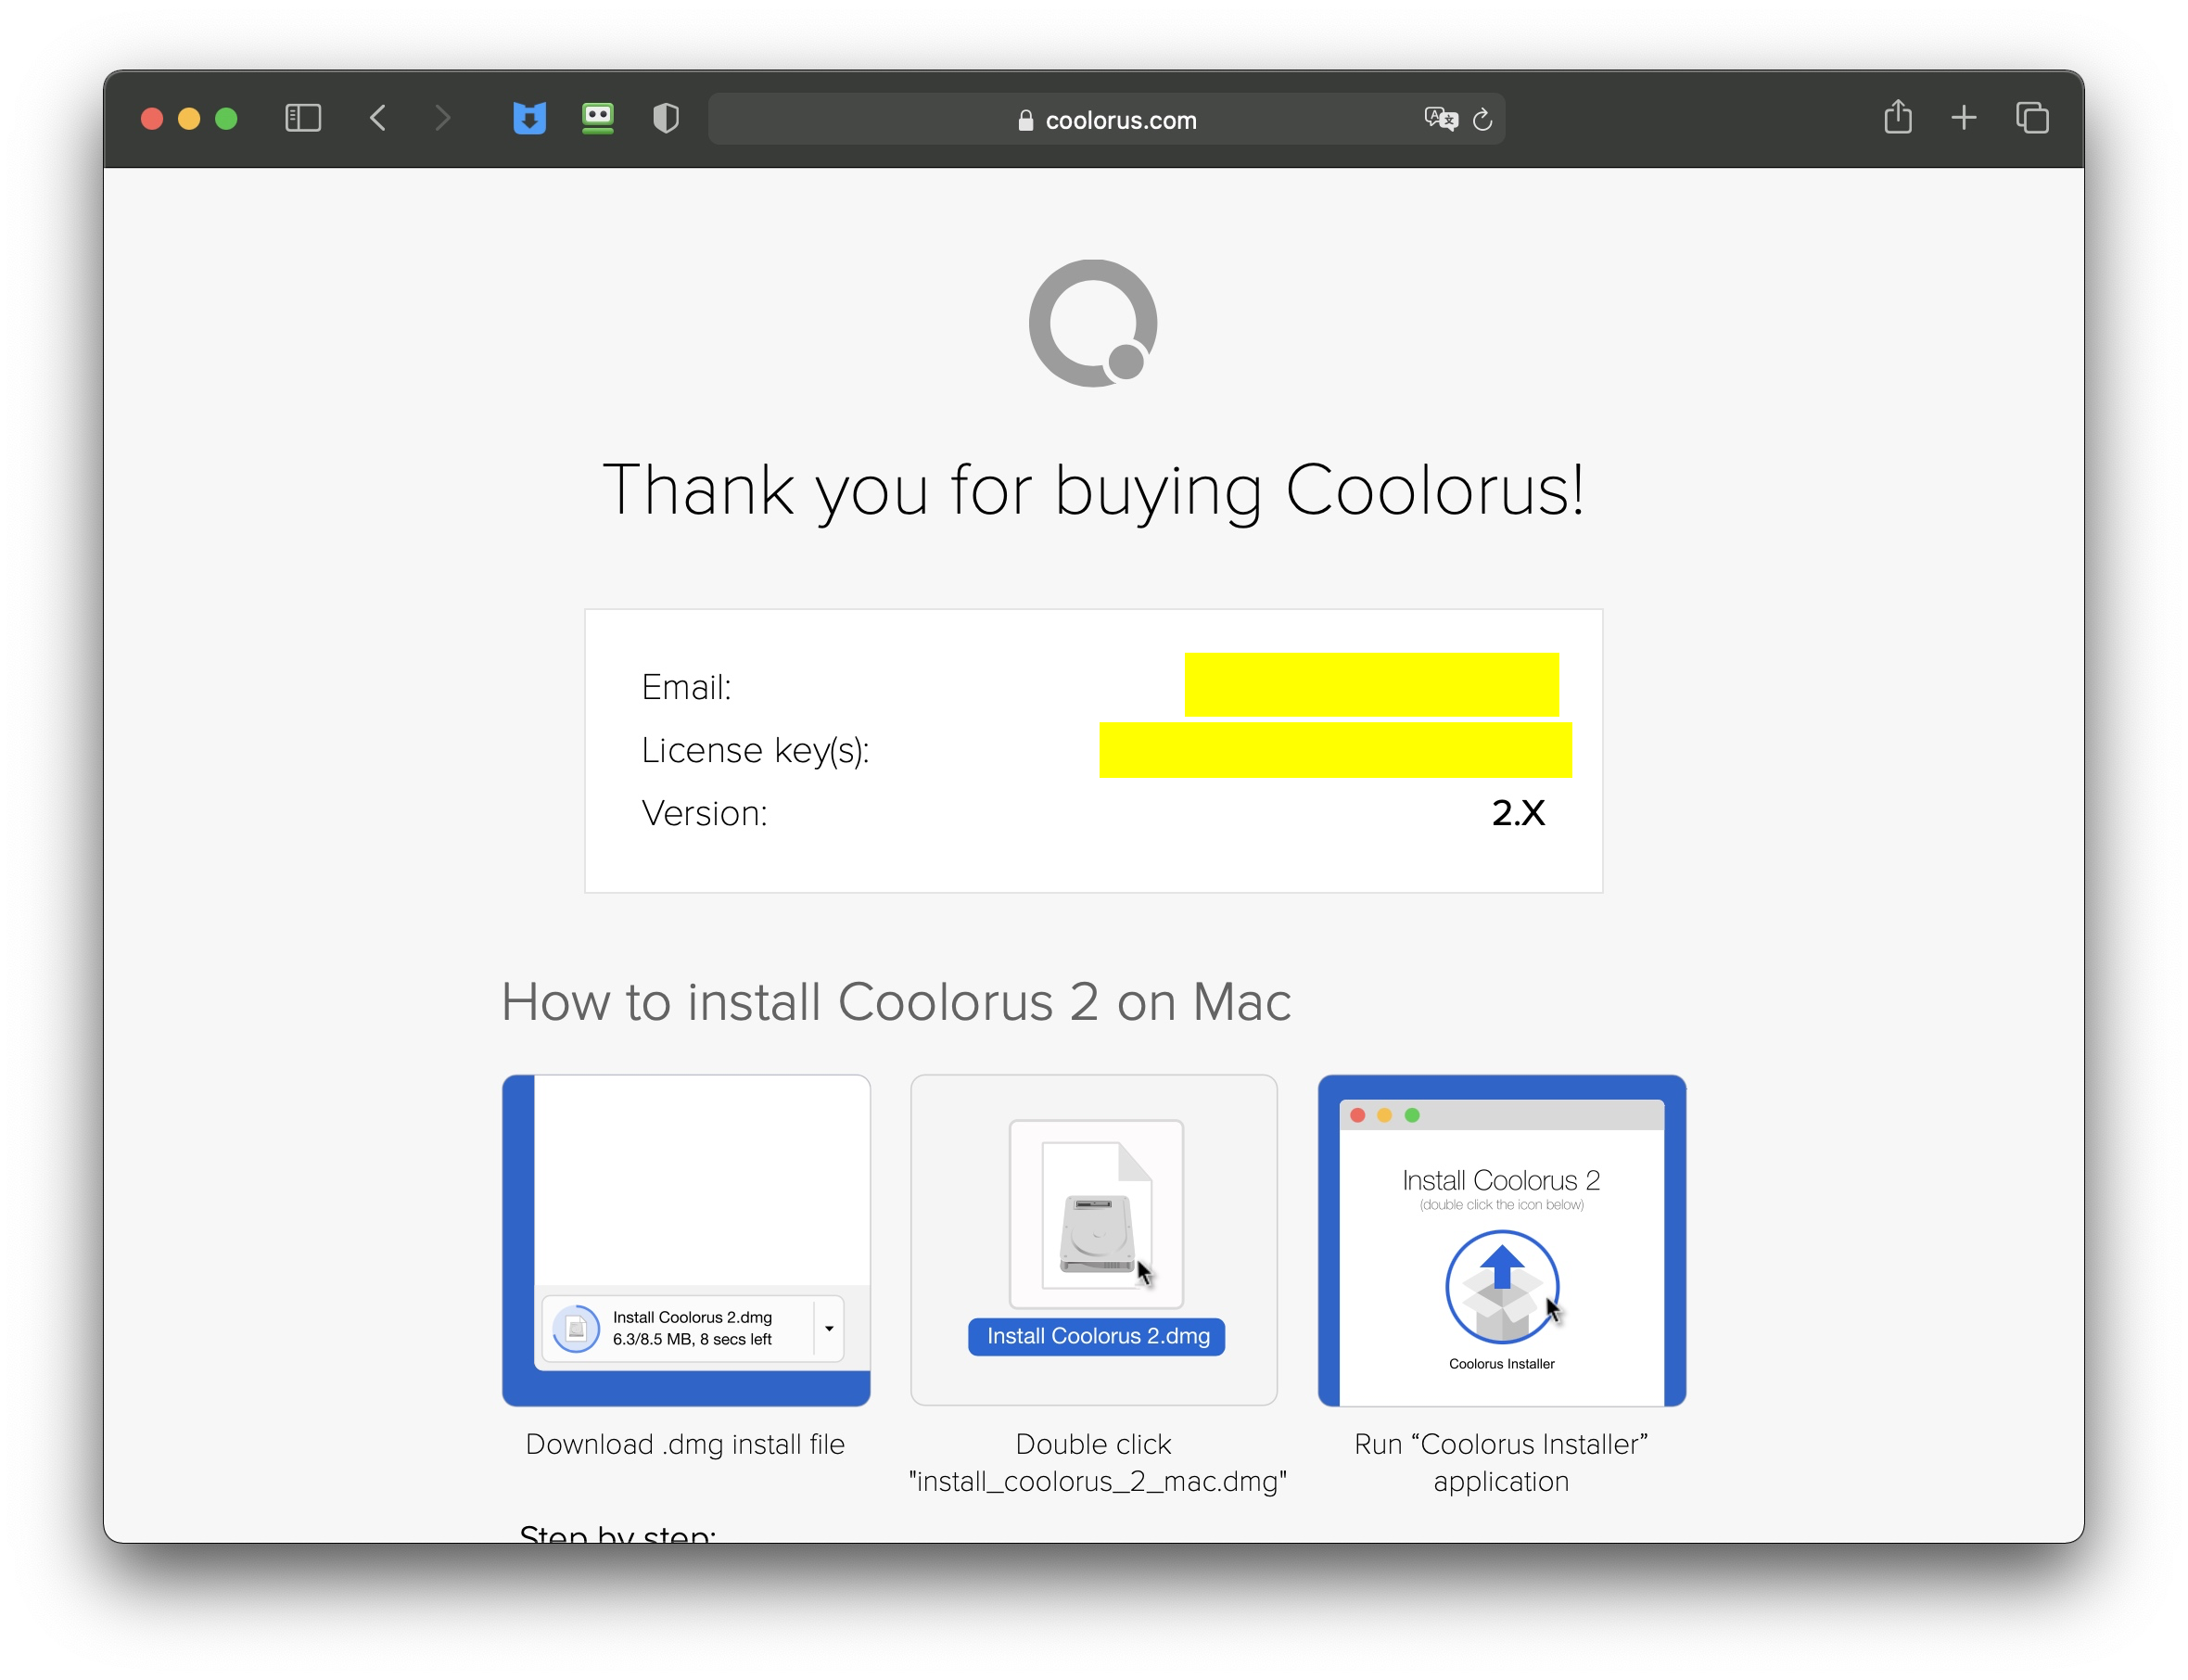Screen dimensions: 2188x1680
Task: Click the 'Install Coolorus 2' installer window title
Action: 1501,1180
